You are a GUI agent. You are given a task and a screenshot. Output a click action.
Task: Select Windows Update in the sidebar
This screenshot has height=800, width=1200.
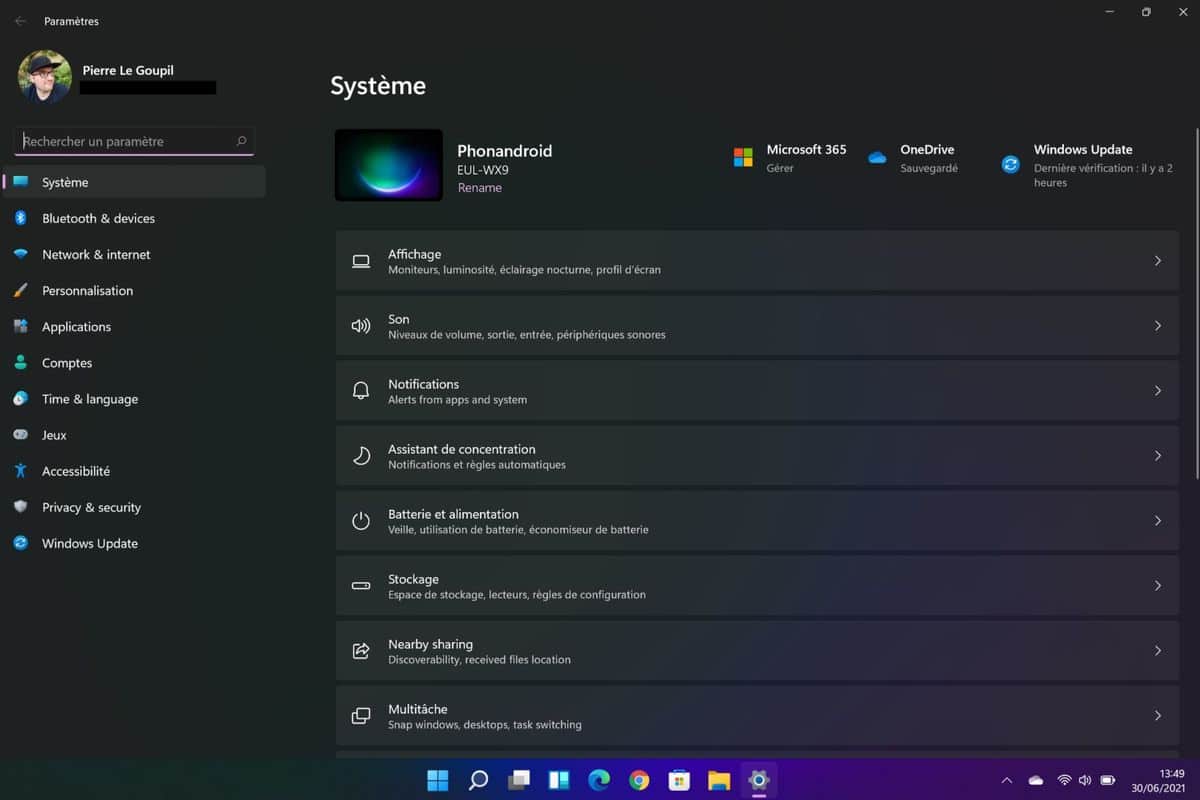point(135,543)
